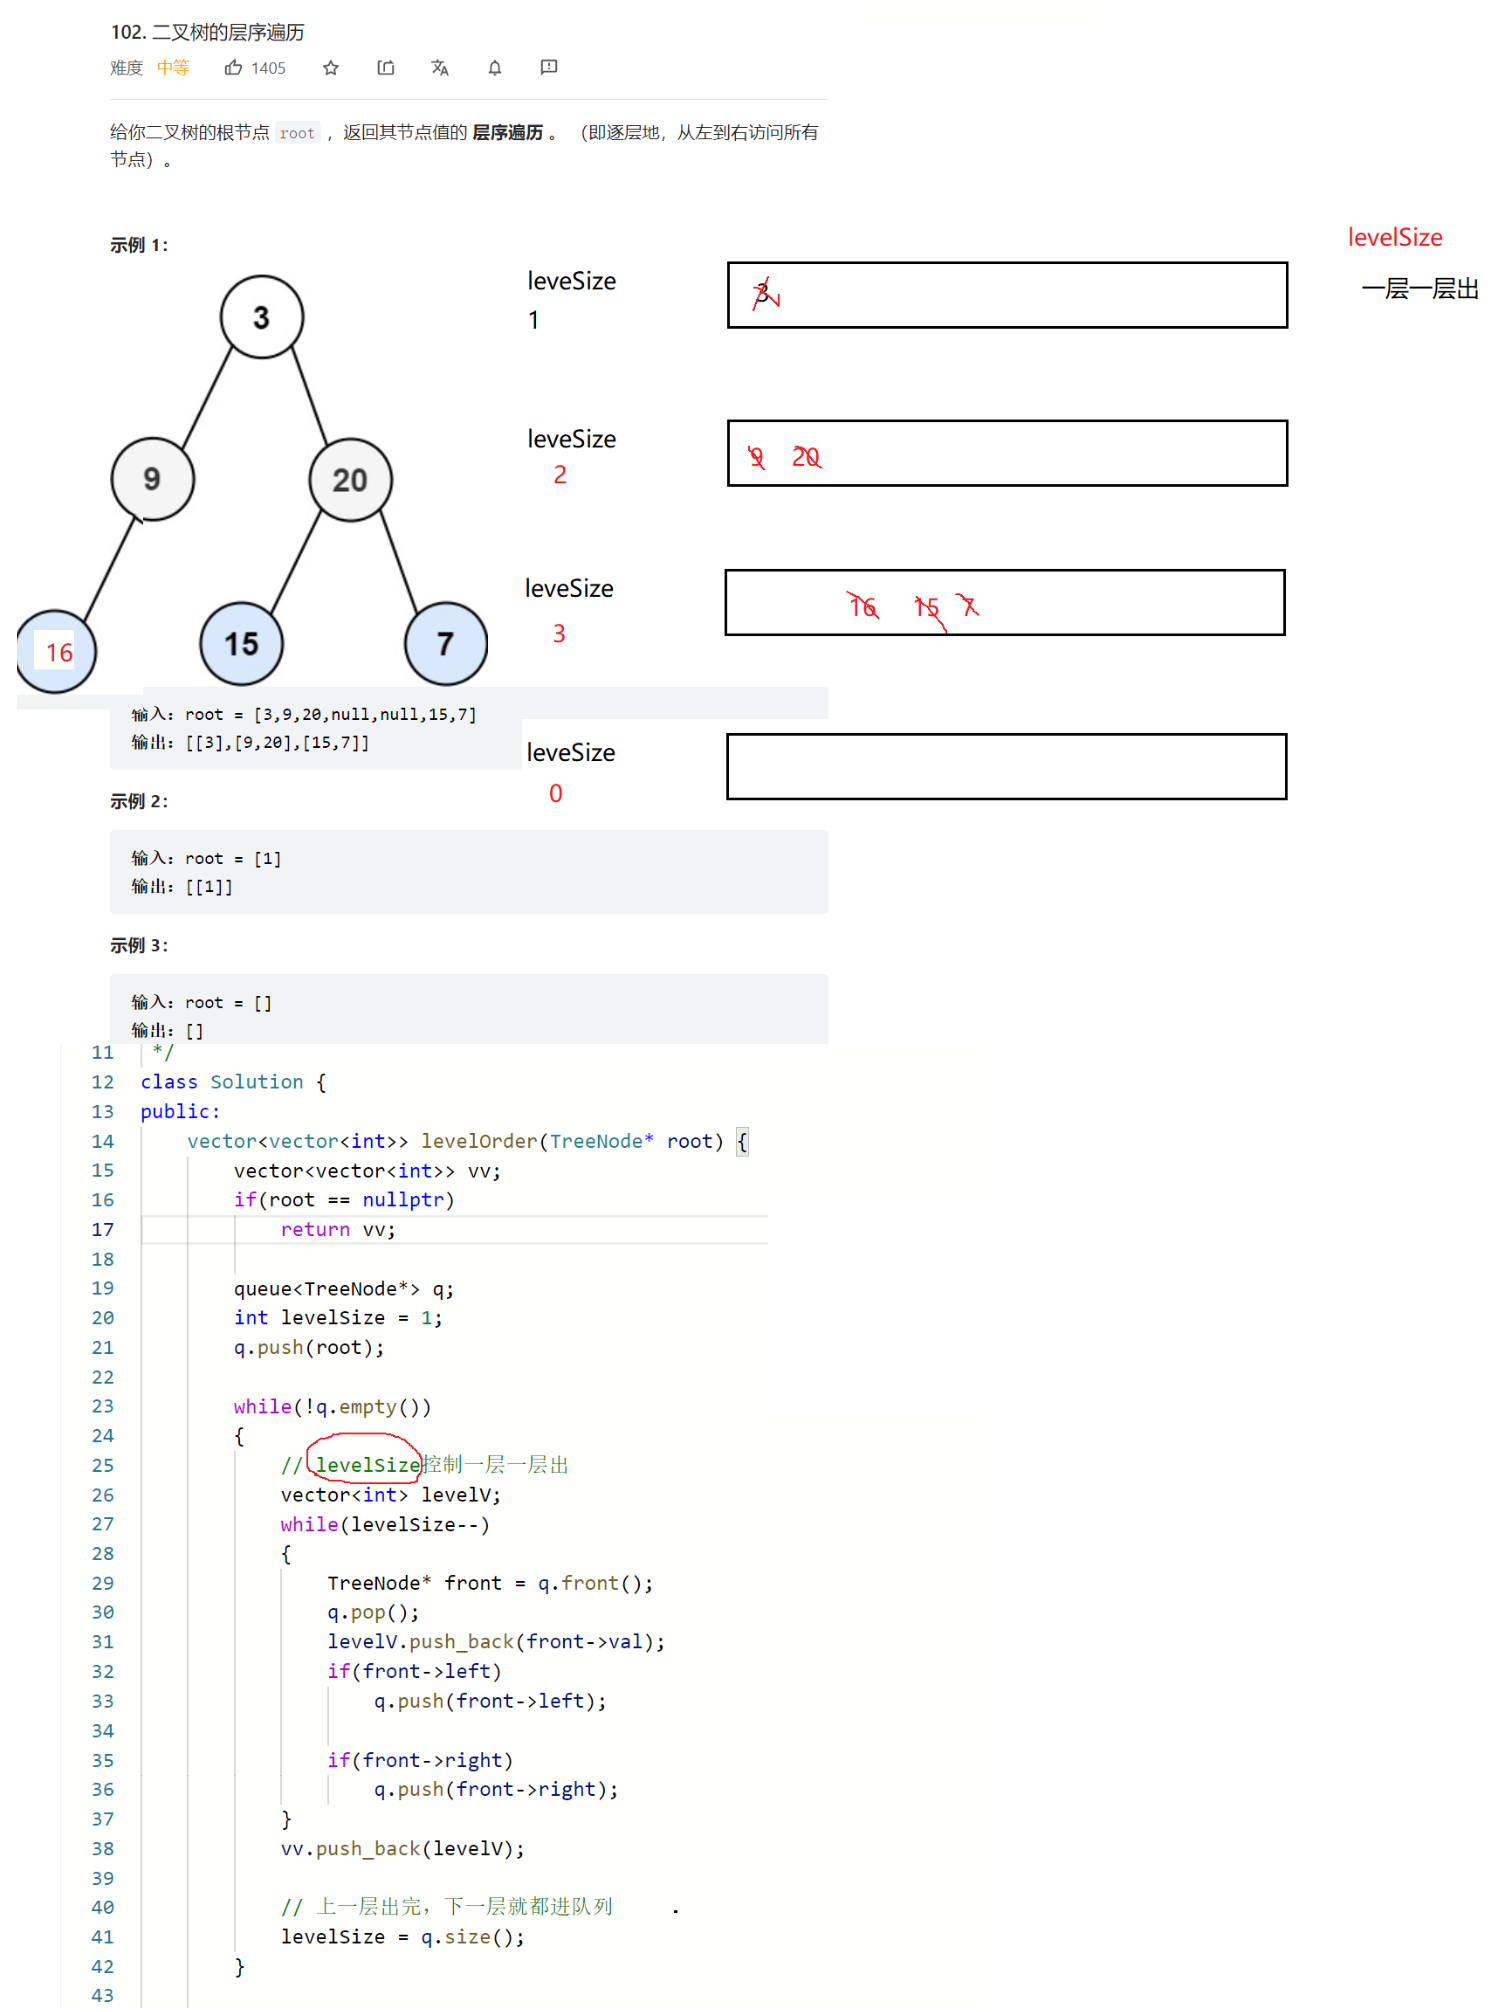Click the first queue box containing crossed 3
Screen dimensions: 1510x2012
[1007, 295]
